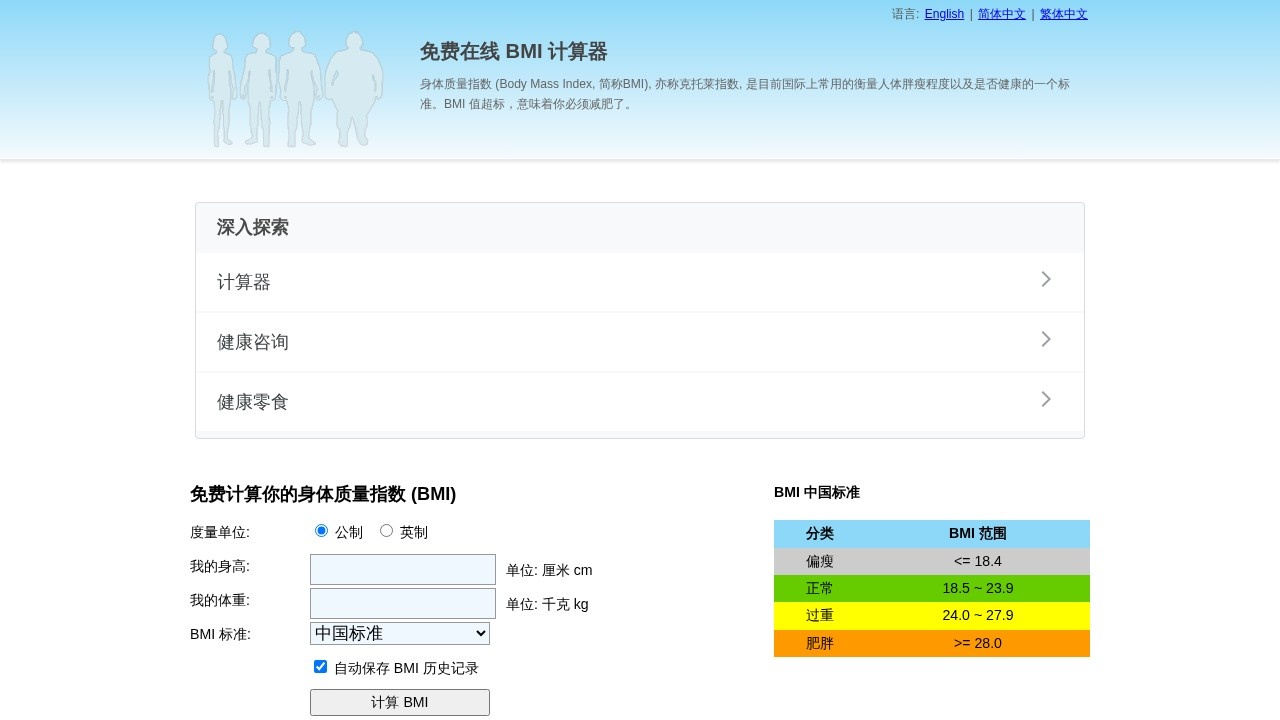Screen dimensions: 1280x720
Task: Click the orange 肥胖 category row
Action: (x=931, y=643)
